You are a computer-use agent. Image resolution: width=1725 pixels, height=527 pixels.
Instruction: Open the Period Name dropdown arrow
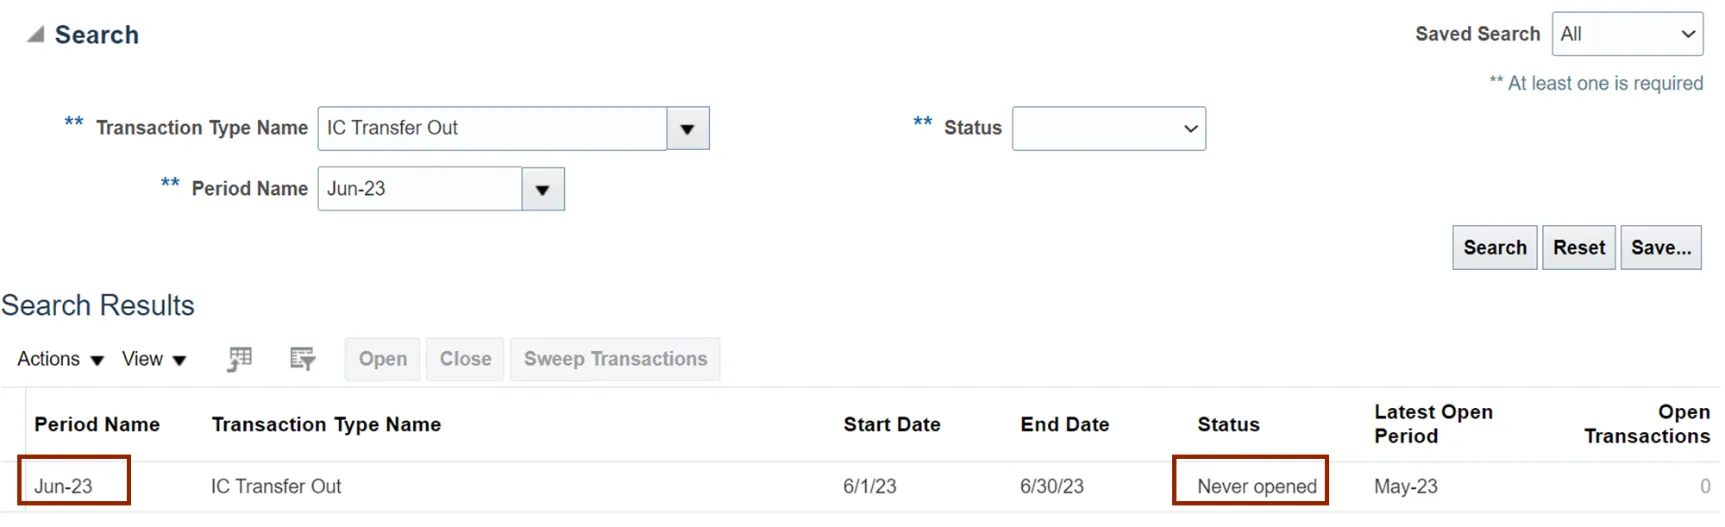pyautogui.click(x=543, y=190)
